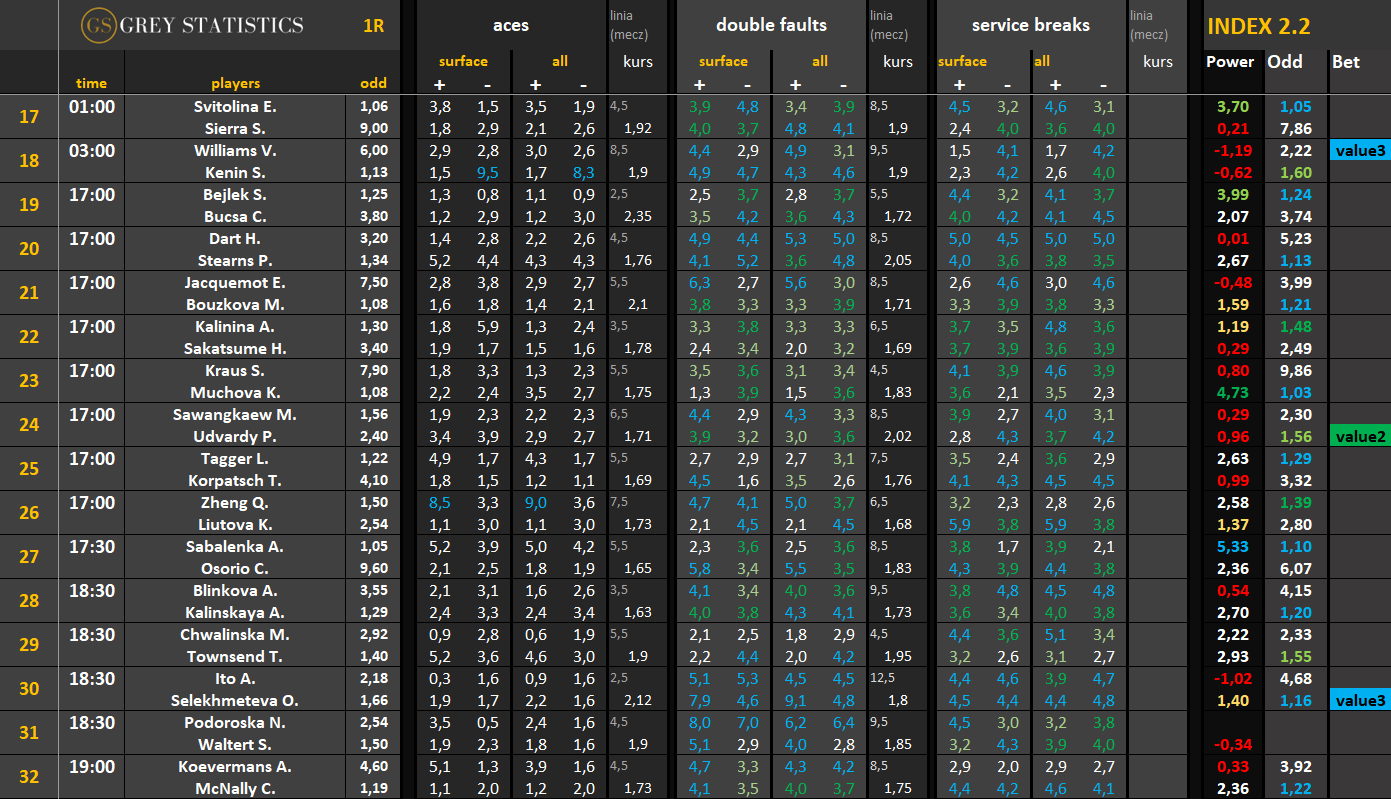The image size is (1391, 799).
Task: Select player Bucsa C.
Action: (235, 216)
